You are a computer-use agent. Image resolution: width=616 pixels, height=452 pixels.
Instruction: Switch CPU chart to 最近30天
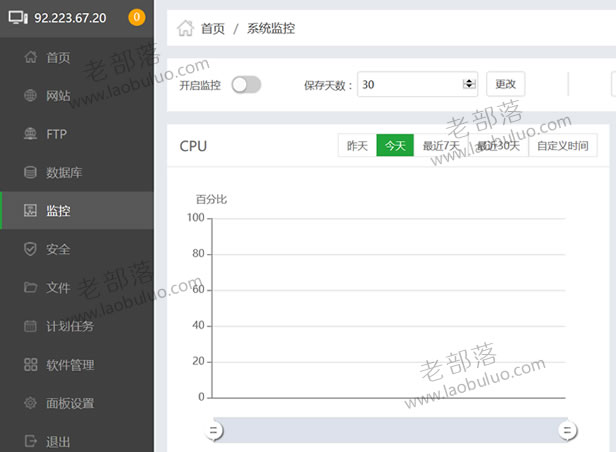pyautogui.click(x=498, y=146)
